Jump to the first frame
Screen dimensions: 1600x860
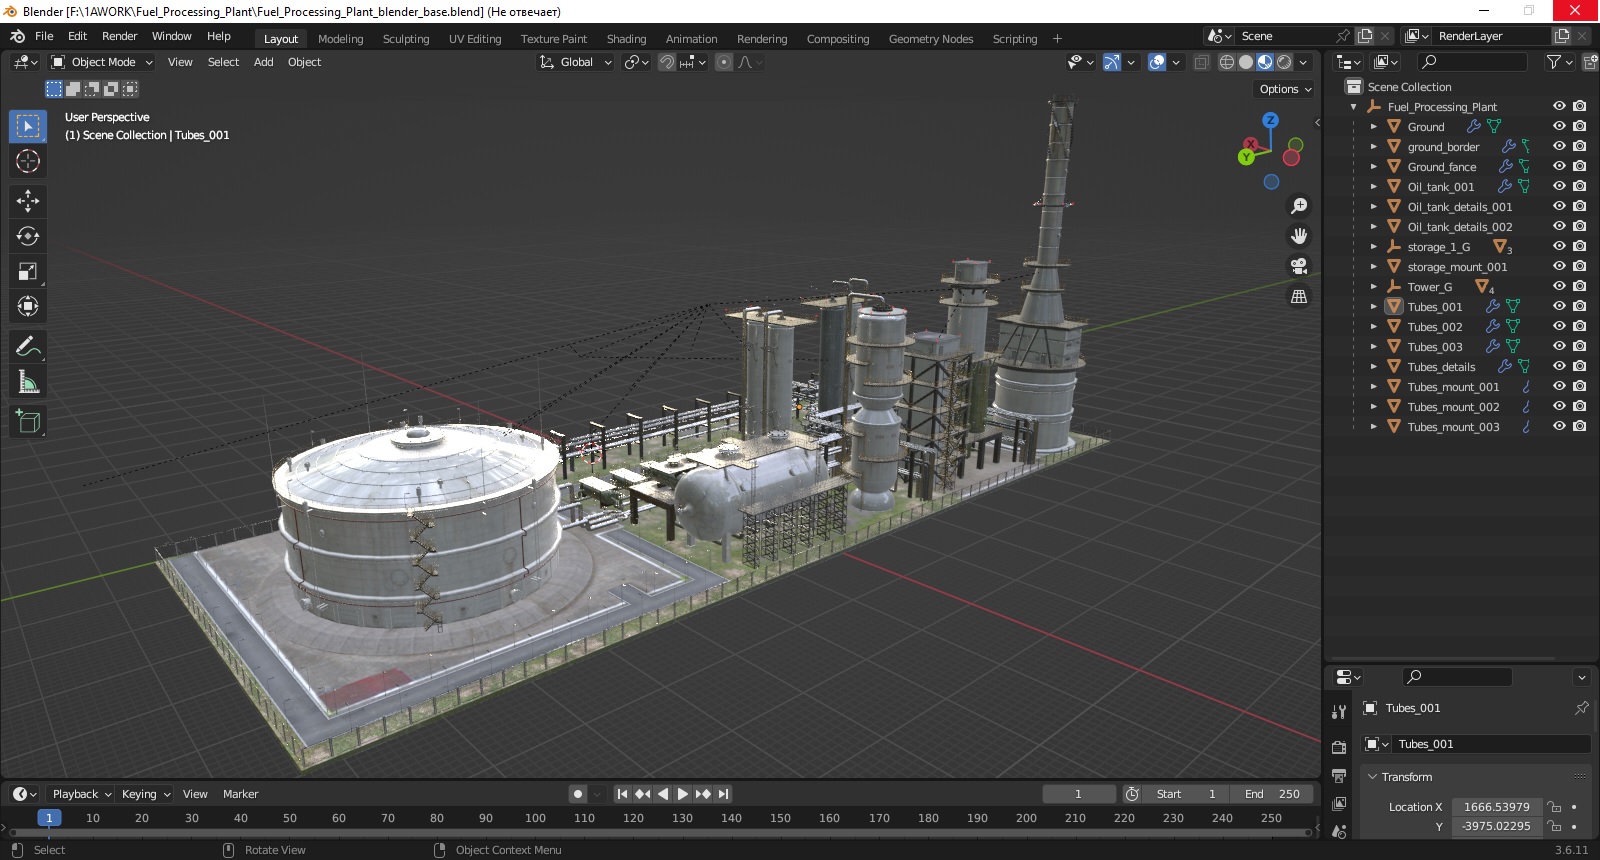[622, 794]
